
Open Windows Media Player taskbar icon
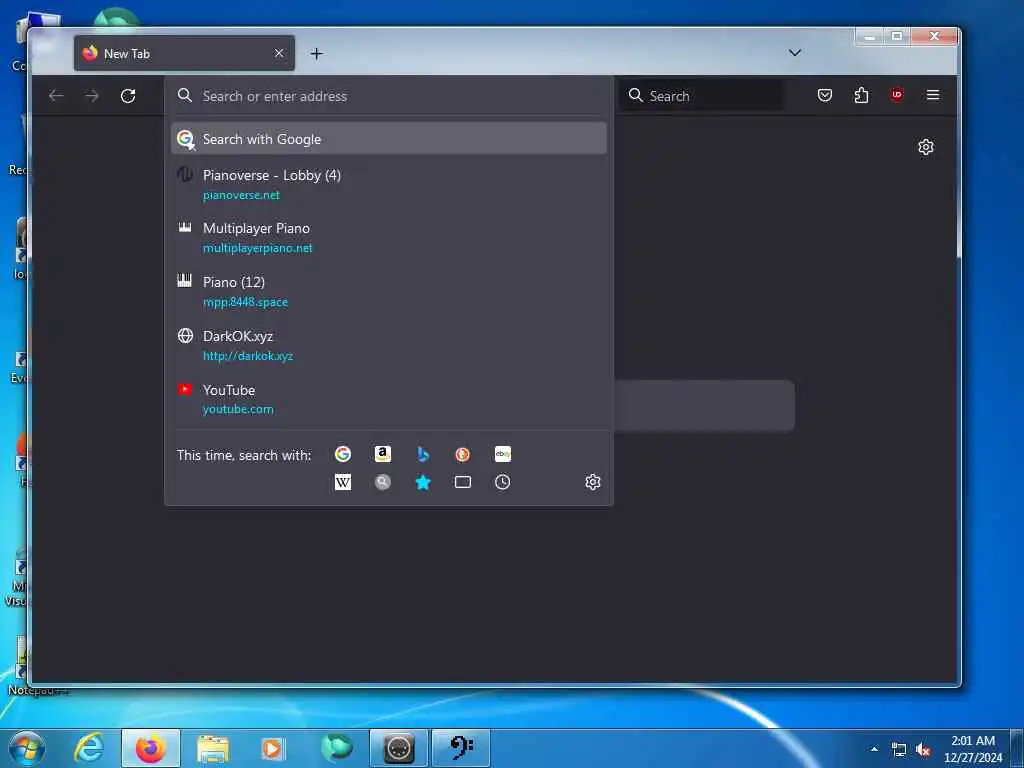tap(272, 748)
